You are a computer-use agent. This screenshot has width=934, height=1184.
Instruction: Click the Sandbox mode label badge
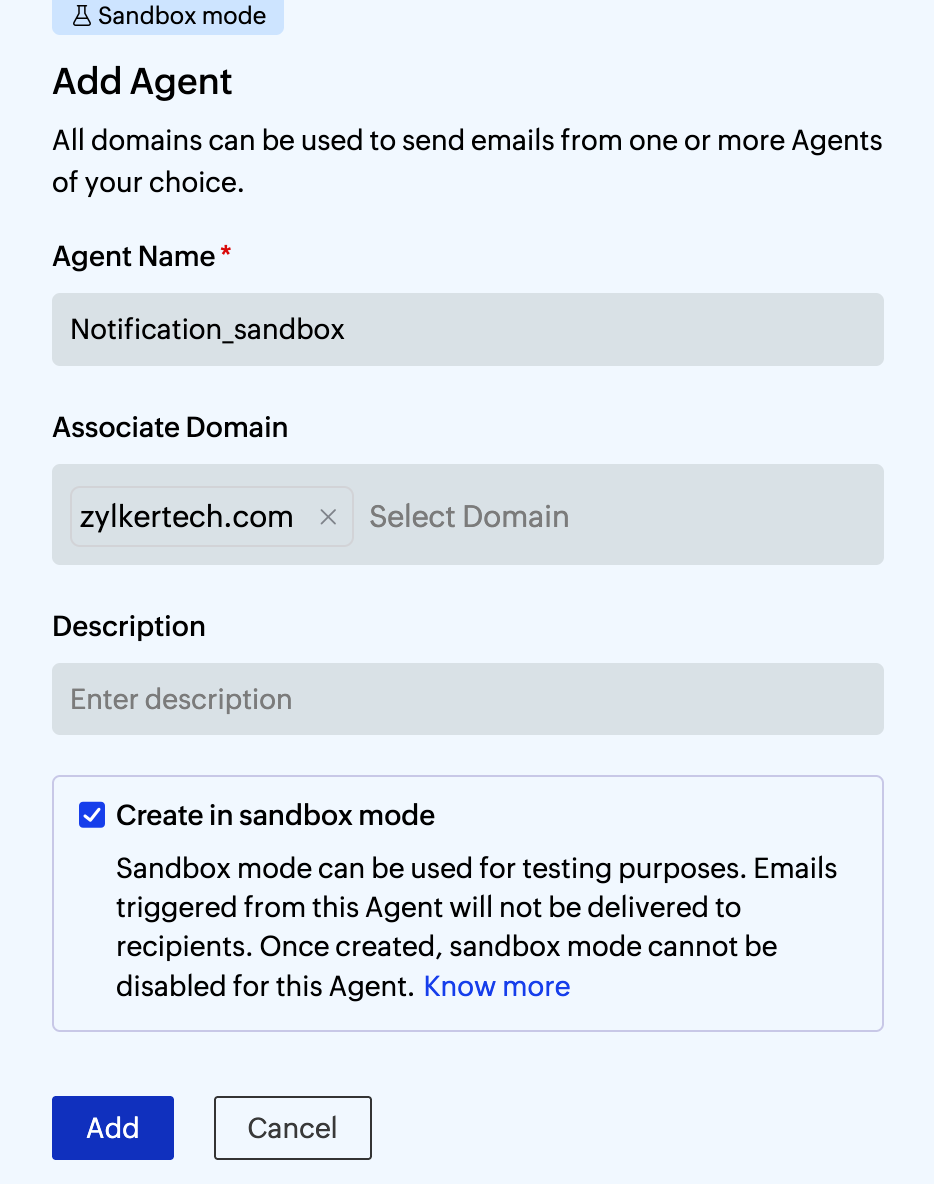[167, 16]
